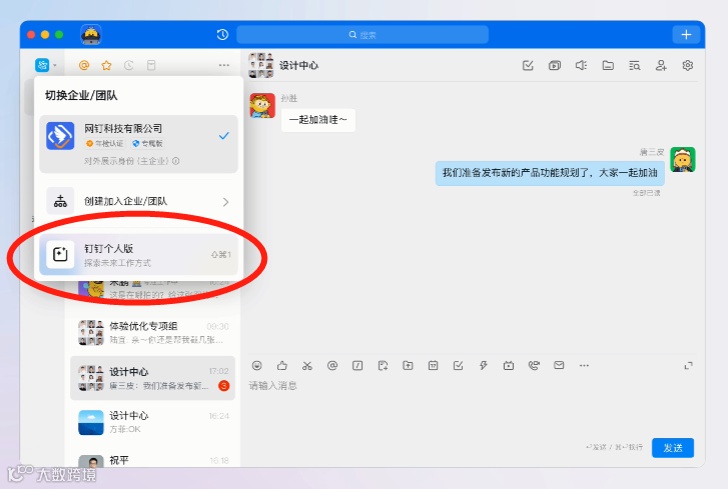Click the upload file folder icon
The image size is (728, 489).
[x=408, y=365]
